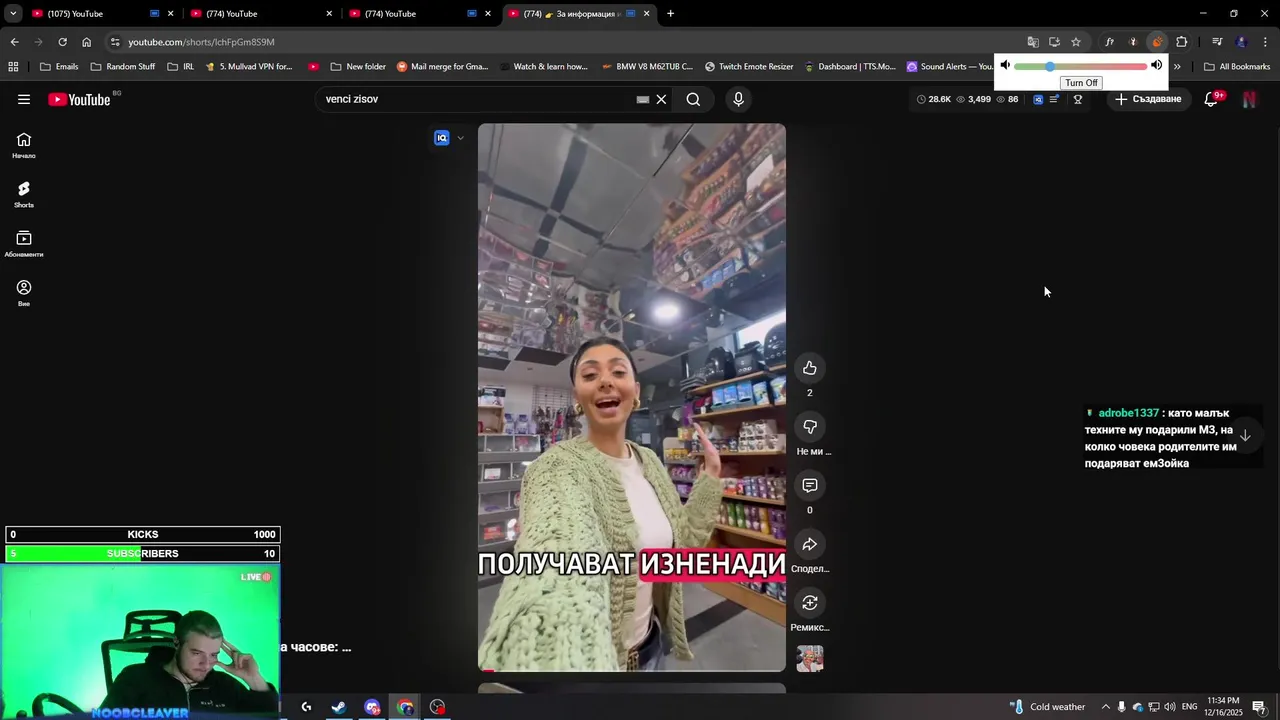Click the Turn Off button

tap(1081, 83)
